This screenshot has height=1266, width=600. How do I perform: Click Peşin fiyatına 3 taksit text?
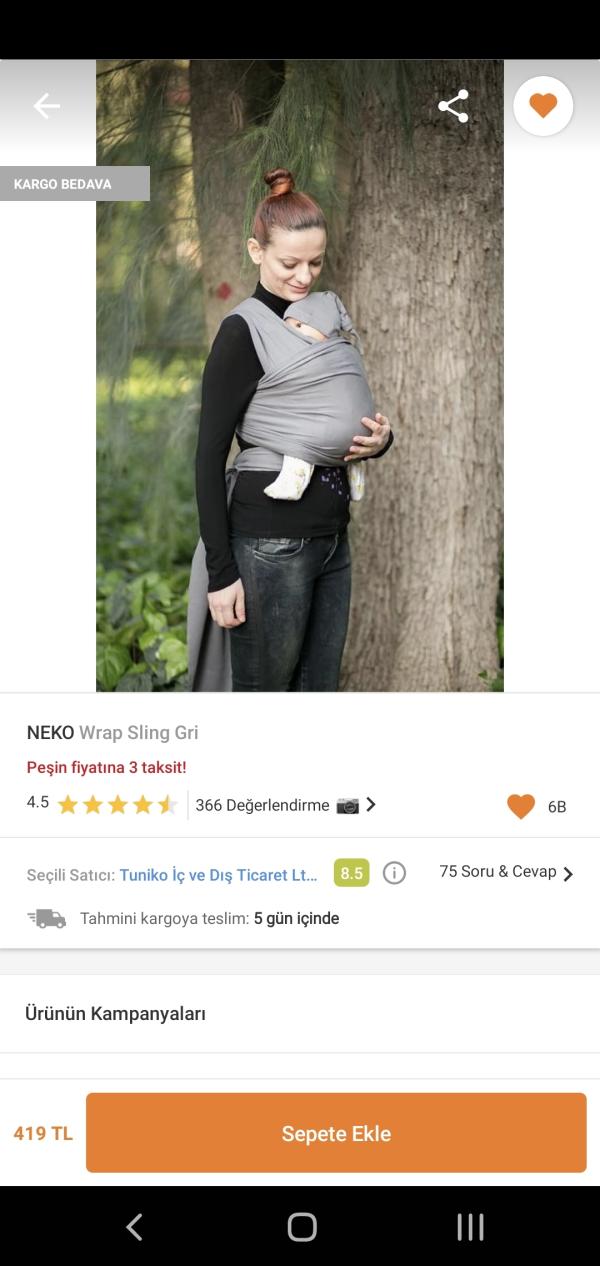pos(106,768)
